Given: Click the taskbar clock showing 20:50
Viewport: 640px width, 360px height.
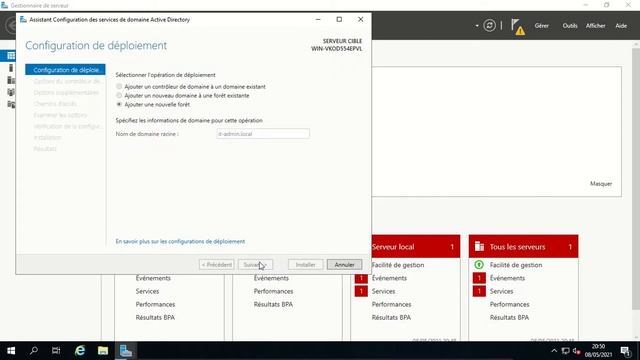Looking at the screenshot, I should point(598,351).
